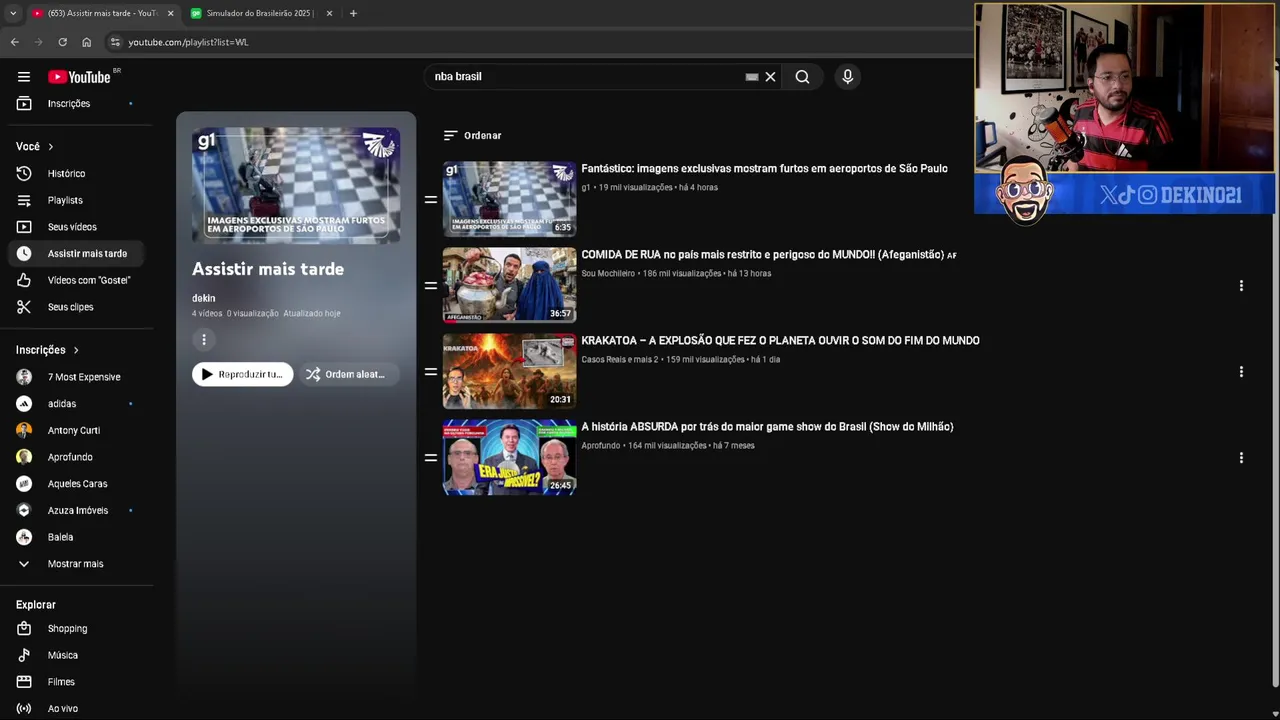Click the playlist cover thumbnail

(296, 186)
